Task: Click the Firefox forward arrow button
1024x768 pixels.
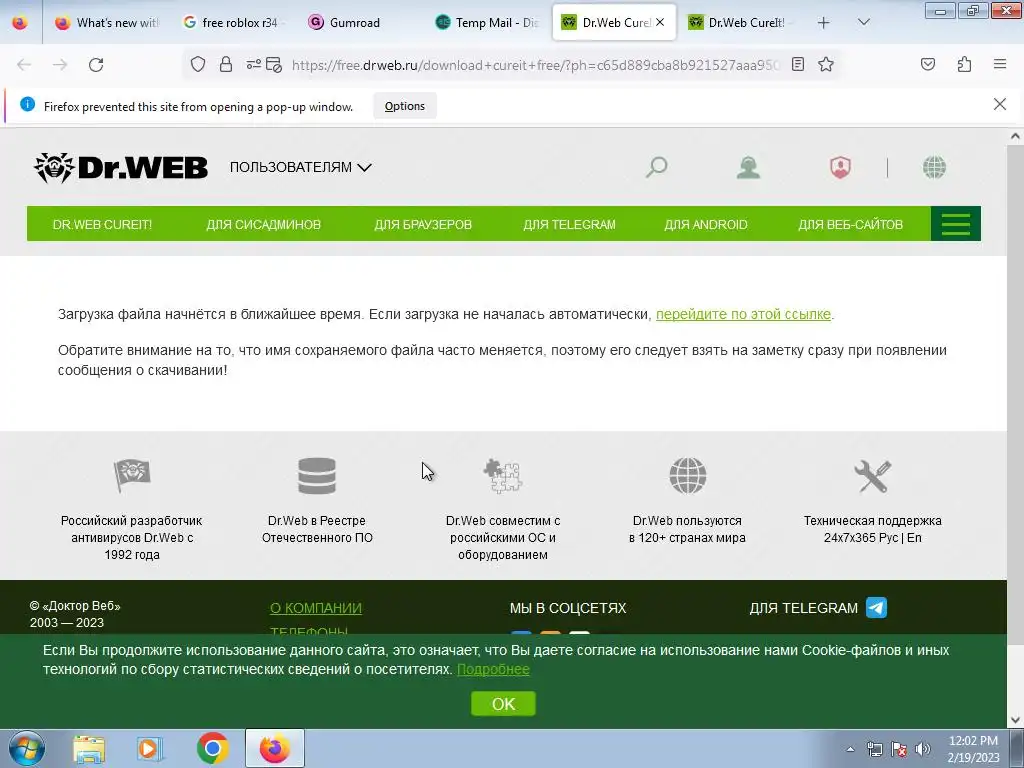Action: [x=60, y=65]
